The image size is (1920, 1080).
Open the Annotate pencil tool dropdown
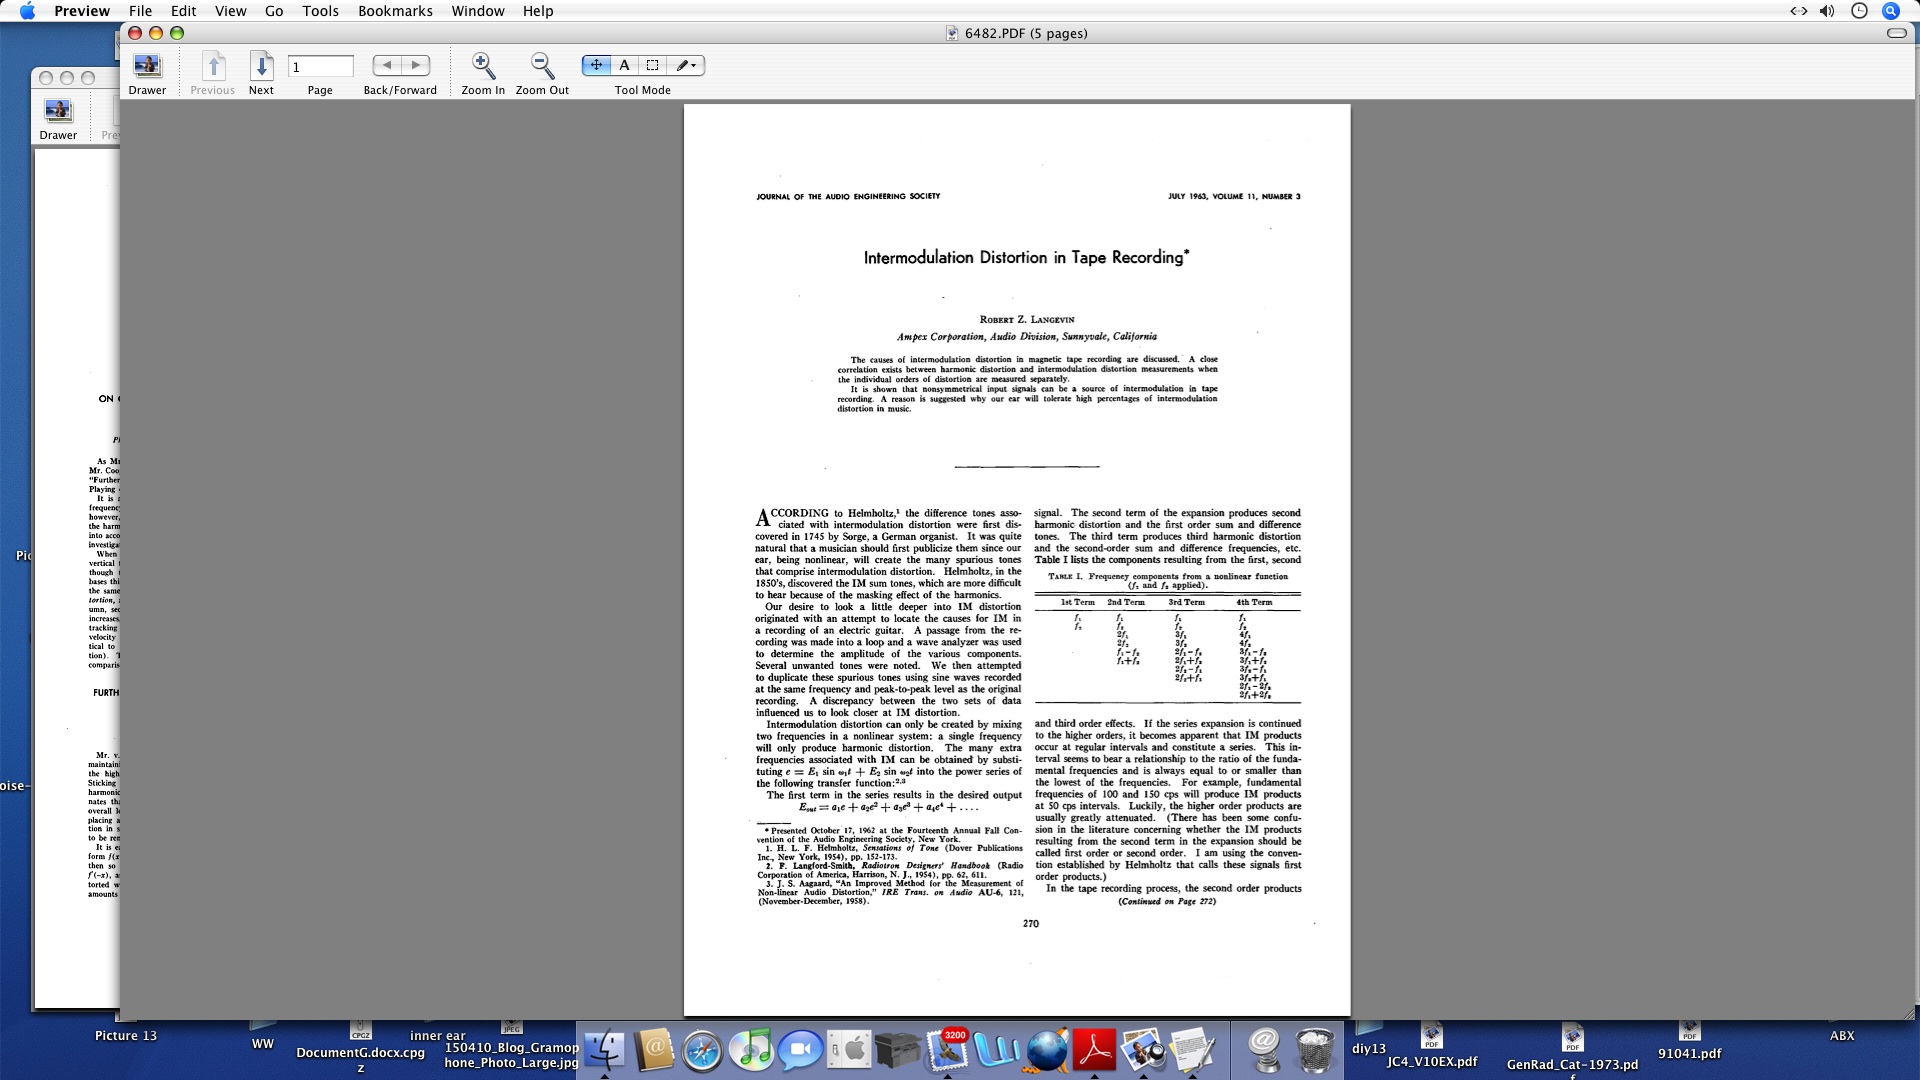[x=686, y=65]
